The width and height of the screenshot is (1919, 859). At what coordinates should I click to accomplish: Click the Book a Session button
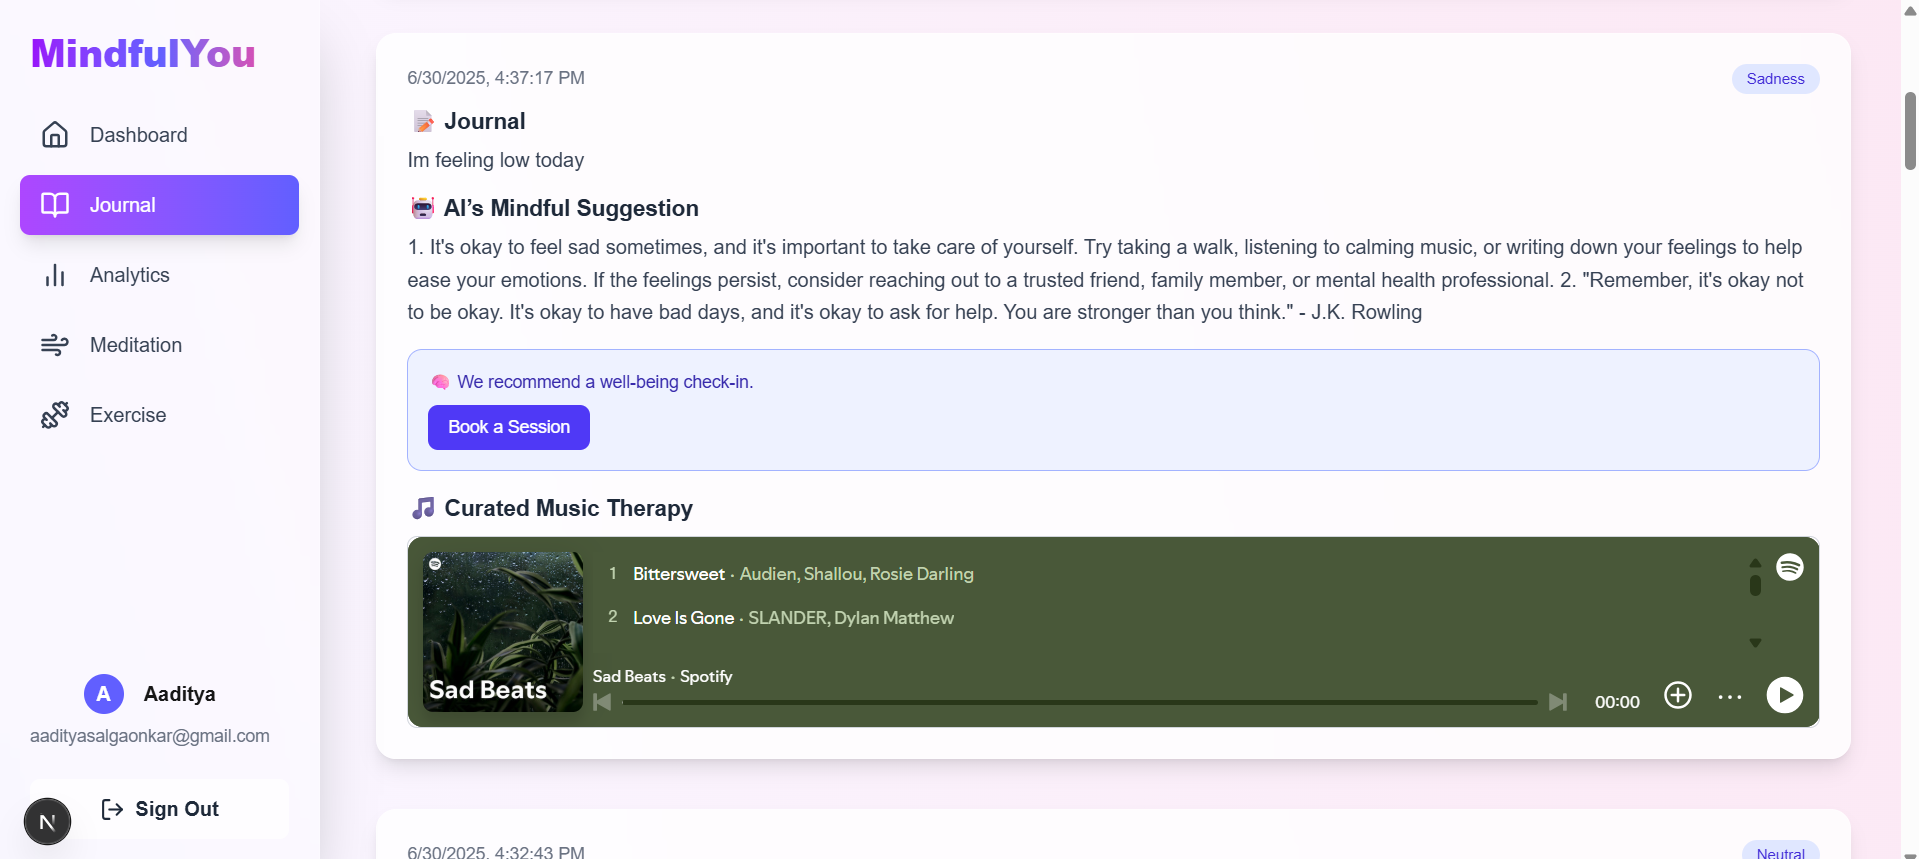tap(509, 427)
